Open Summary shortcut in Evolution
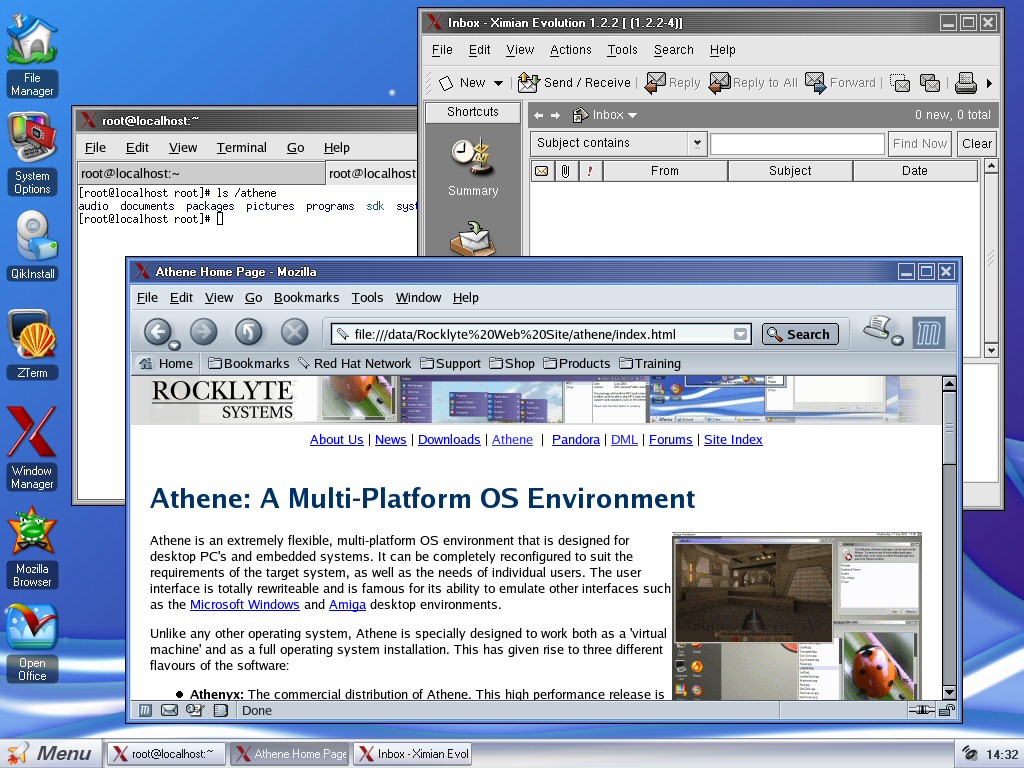1024x768 pixels. 473,167
